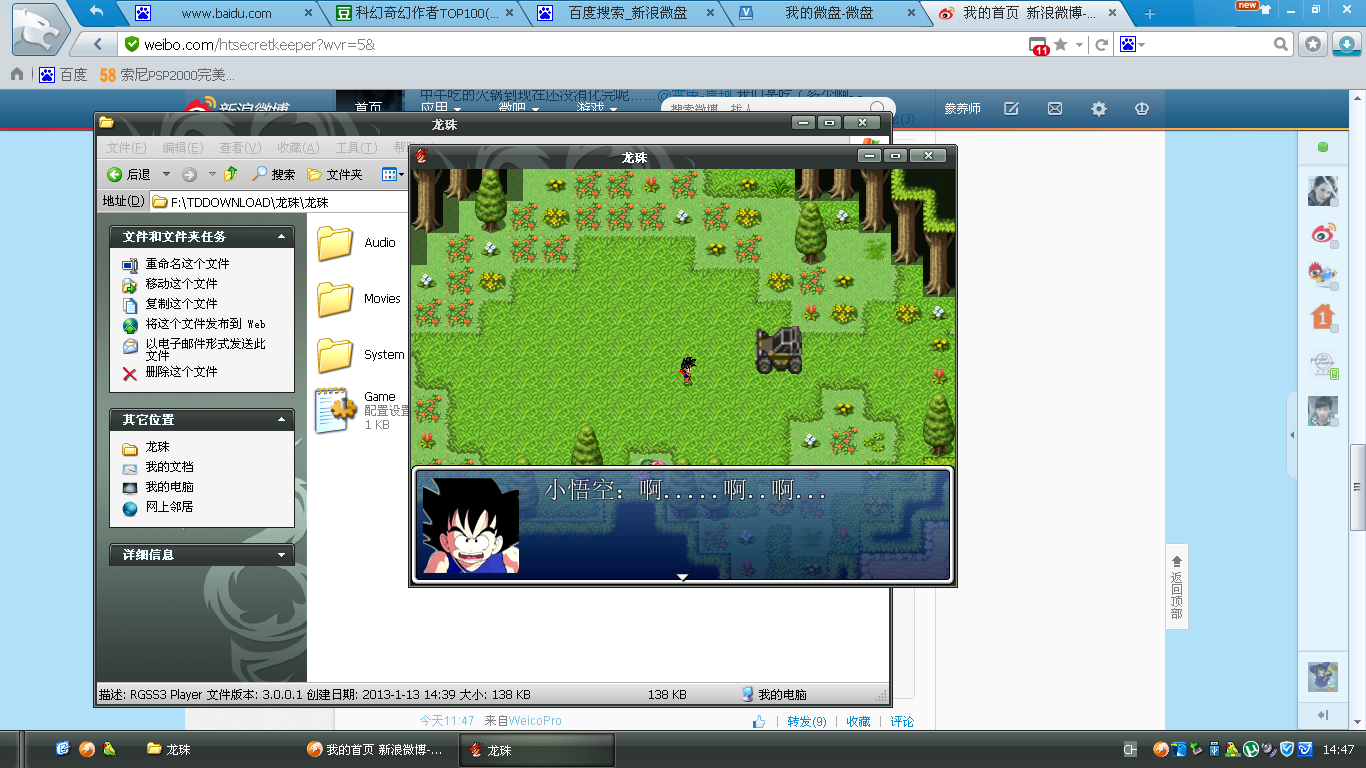Open the browser downloads button

[1345, 44]
